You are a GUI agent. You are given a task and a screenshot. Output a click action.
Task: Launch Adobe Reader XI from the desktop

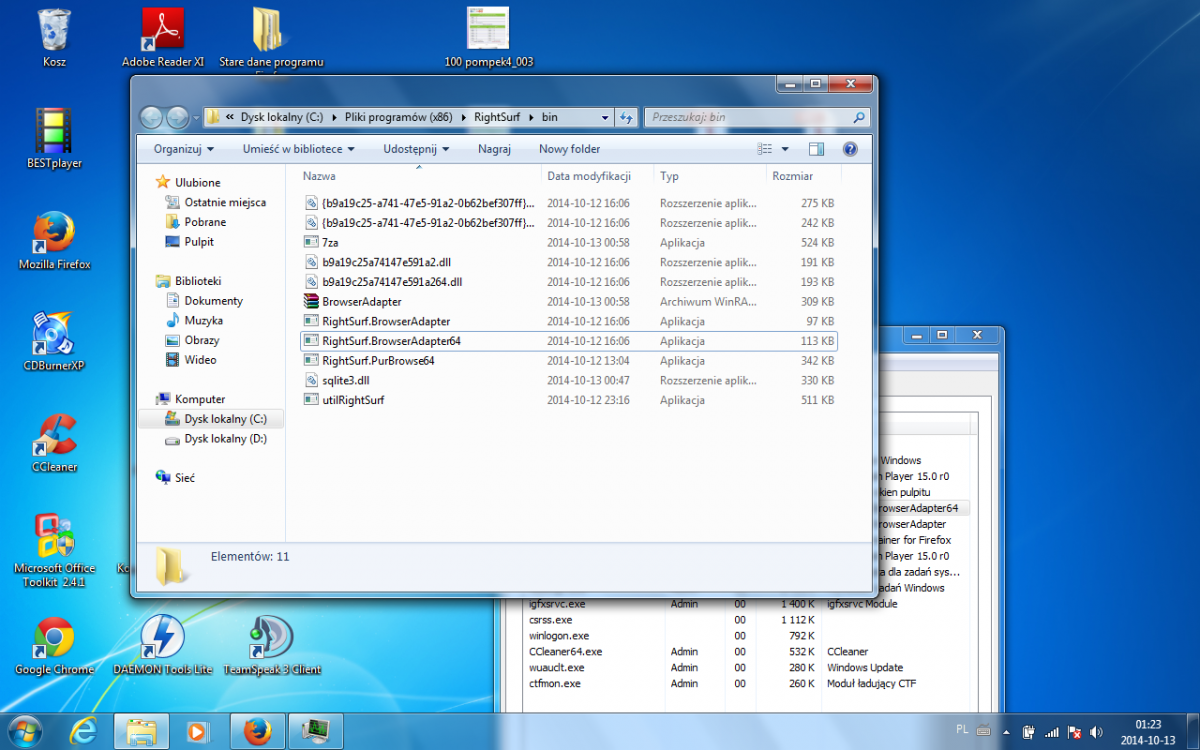[x=162, y=38]
